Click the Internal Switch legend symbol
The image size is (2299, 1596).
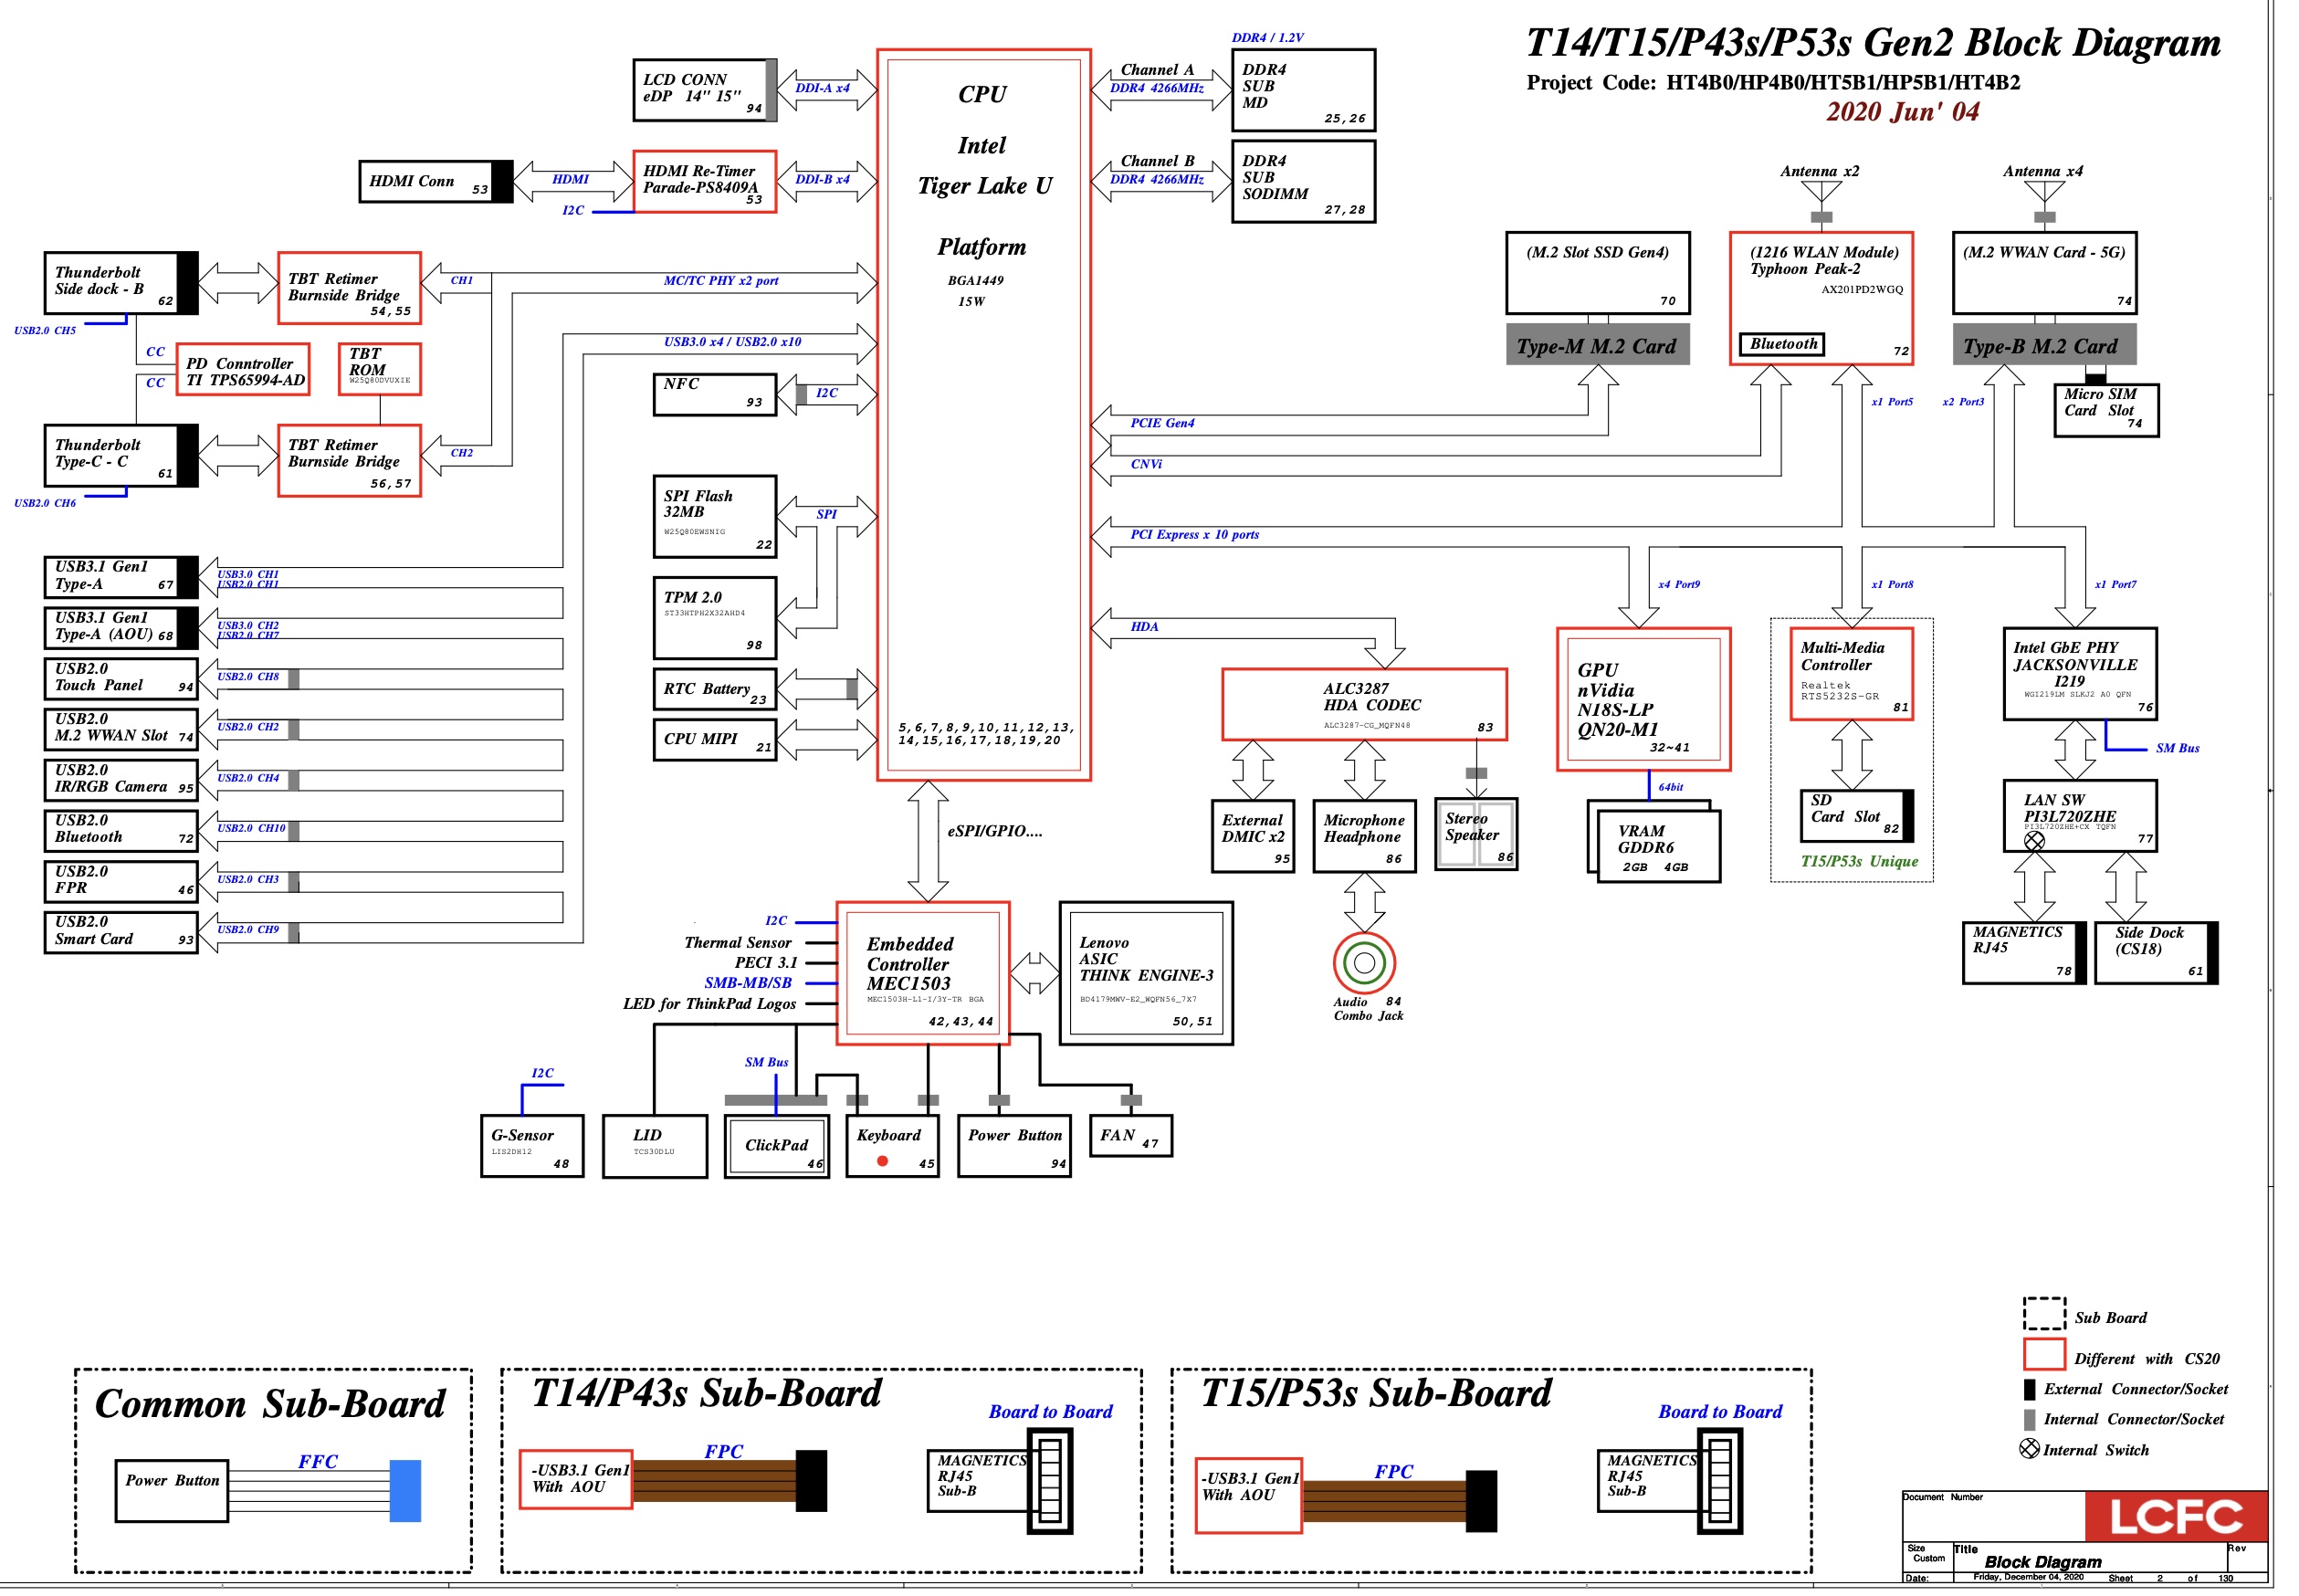2029,1449
